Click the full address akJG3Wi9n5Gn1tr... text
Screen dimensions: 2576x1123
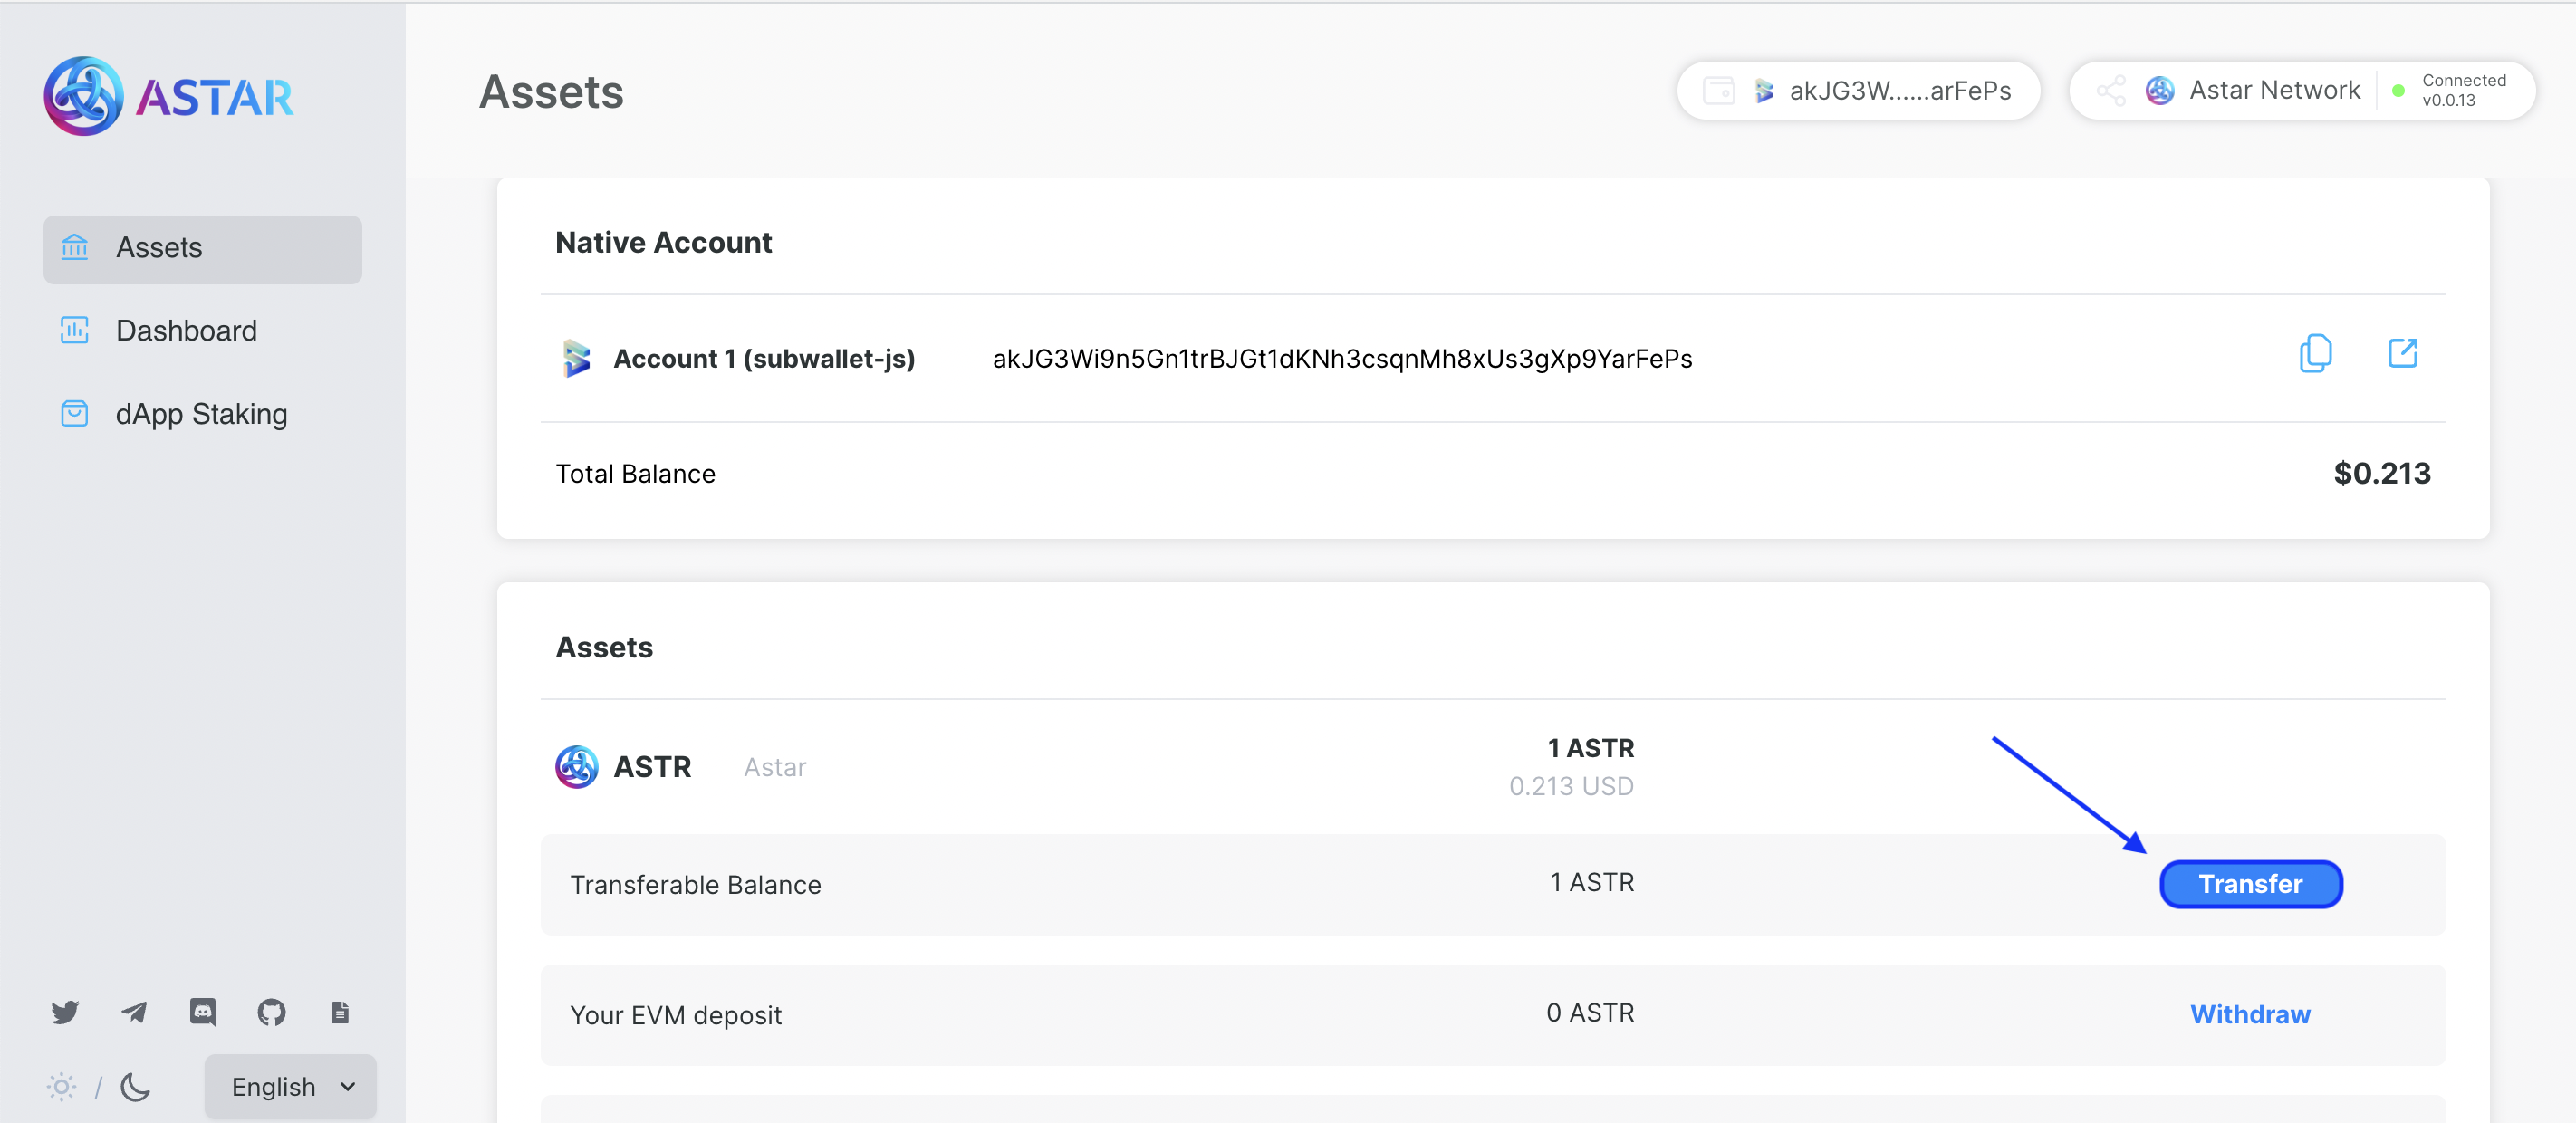[1342, 359]
